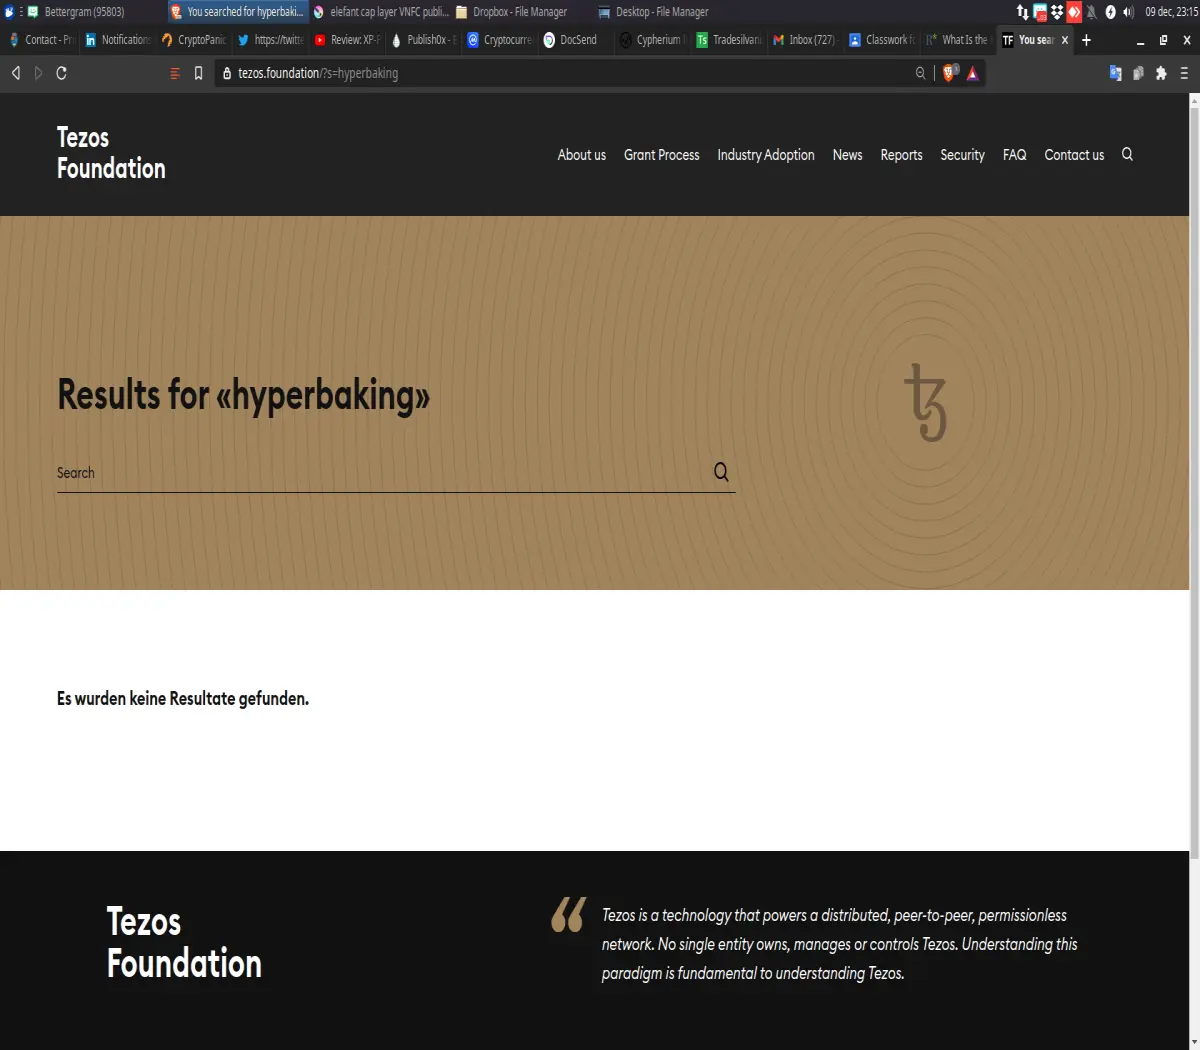Click the 'Es wurden keine Resultate gefunden.' text
This screenshot has width=1200, height=1050.
tap(183, 699)
